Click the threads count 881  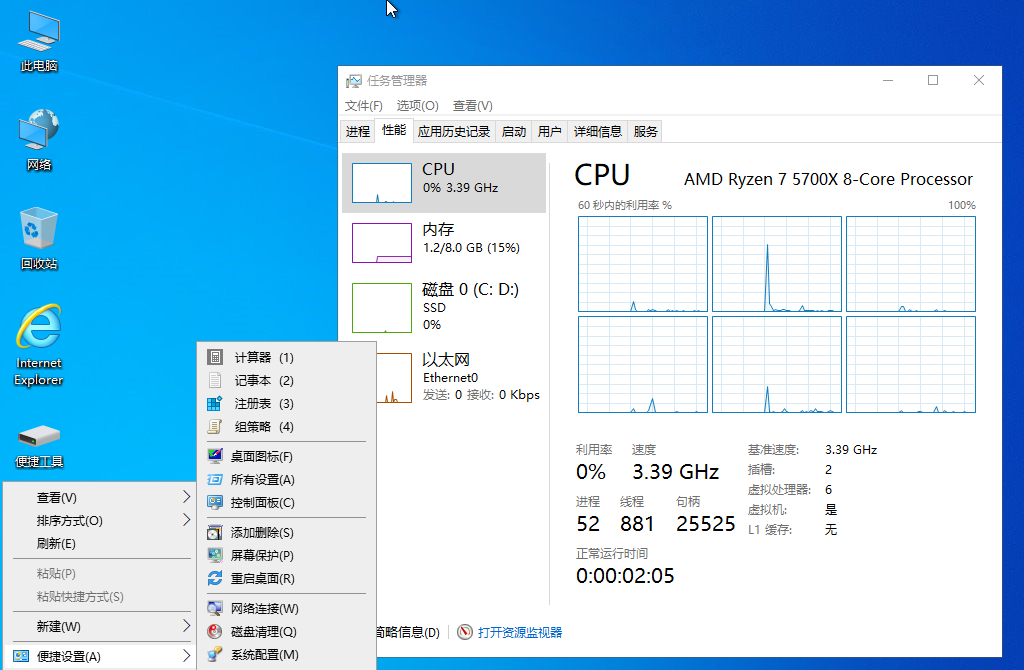(637, 524)
